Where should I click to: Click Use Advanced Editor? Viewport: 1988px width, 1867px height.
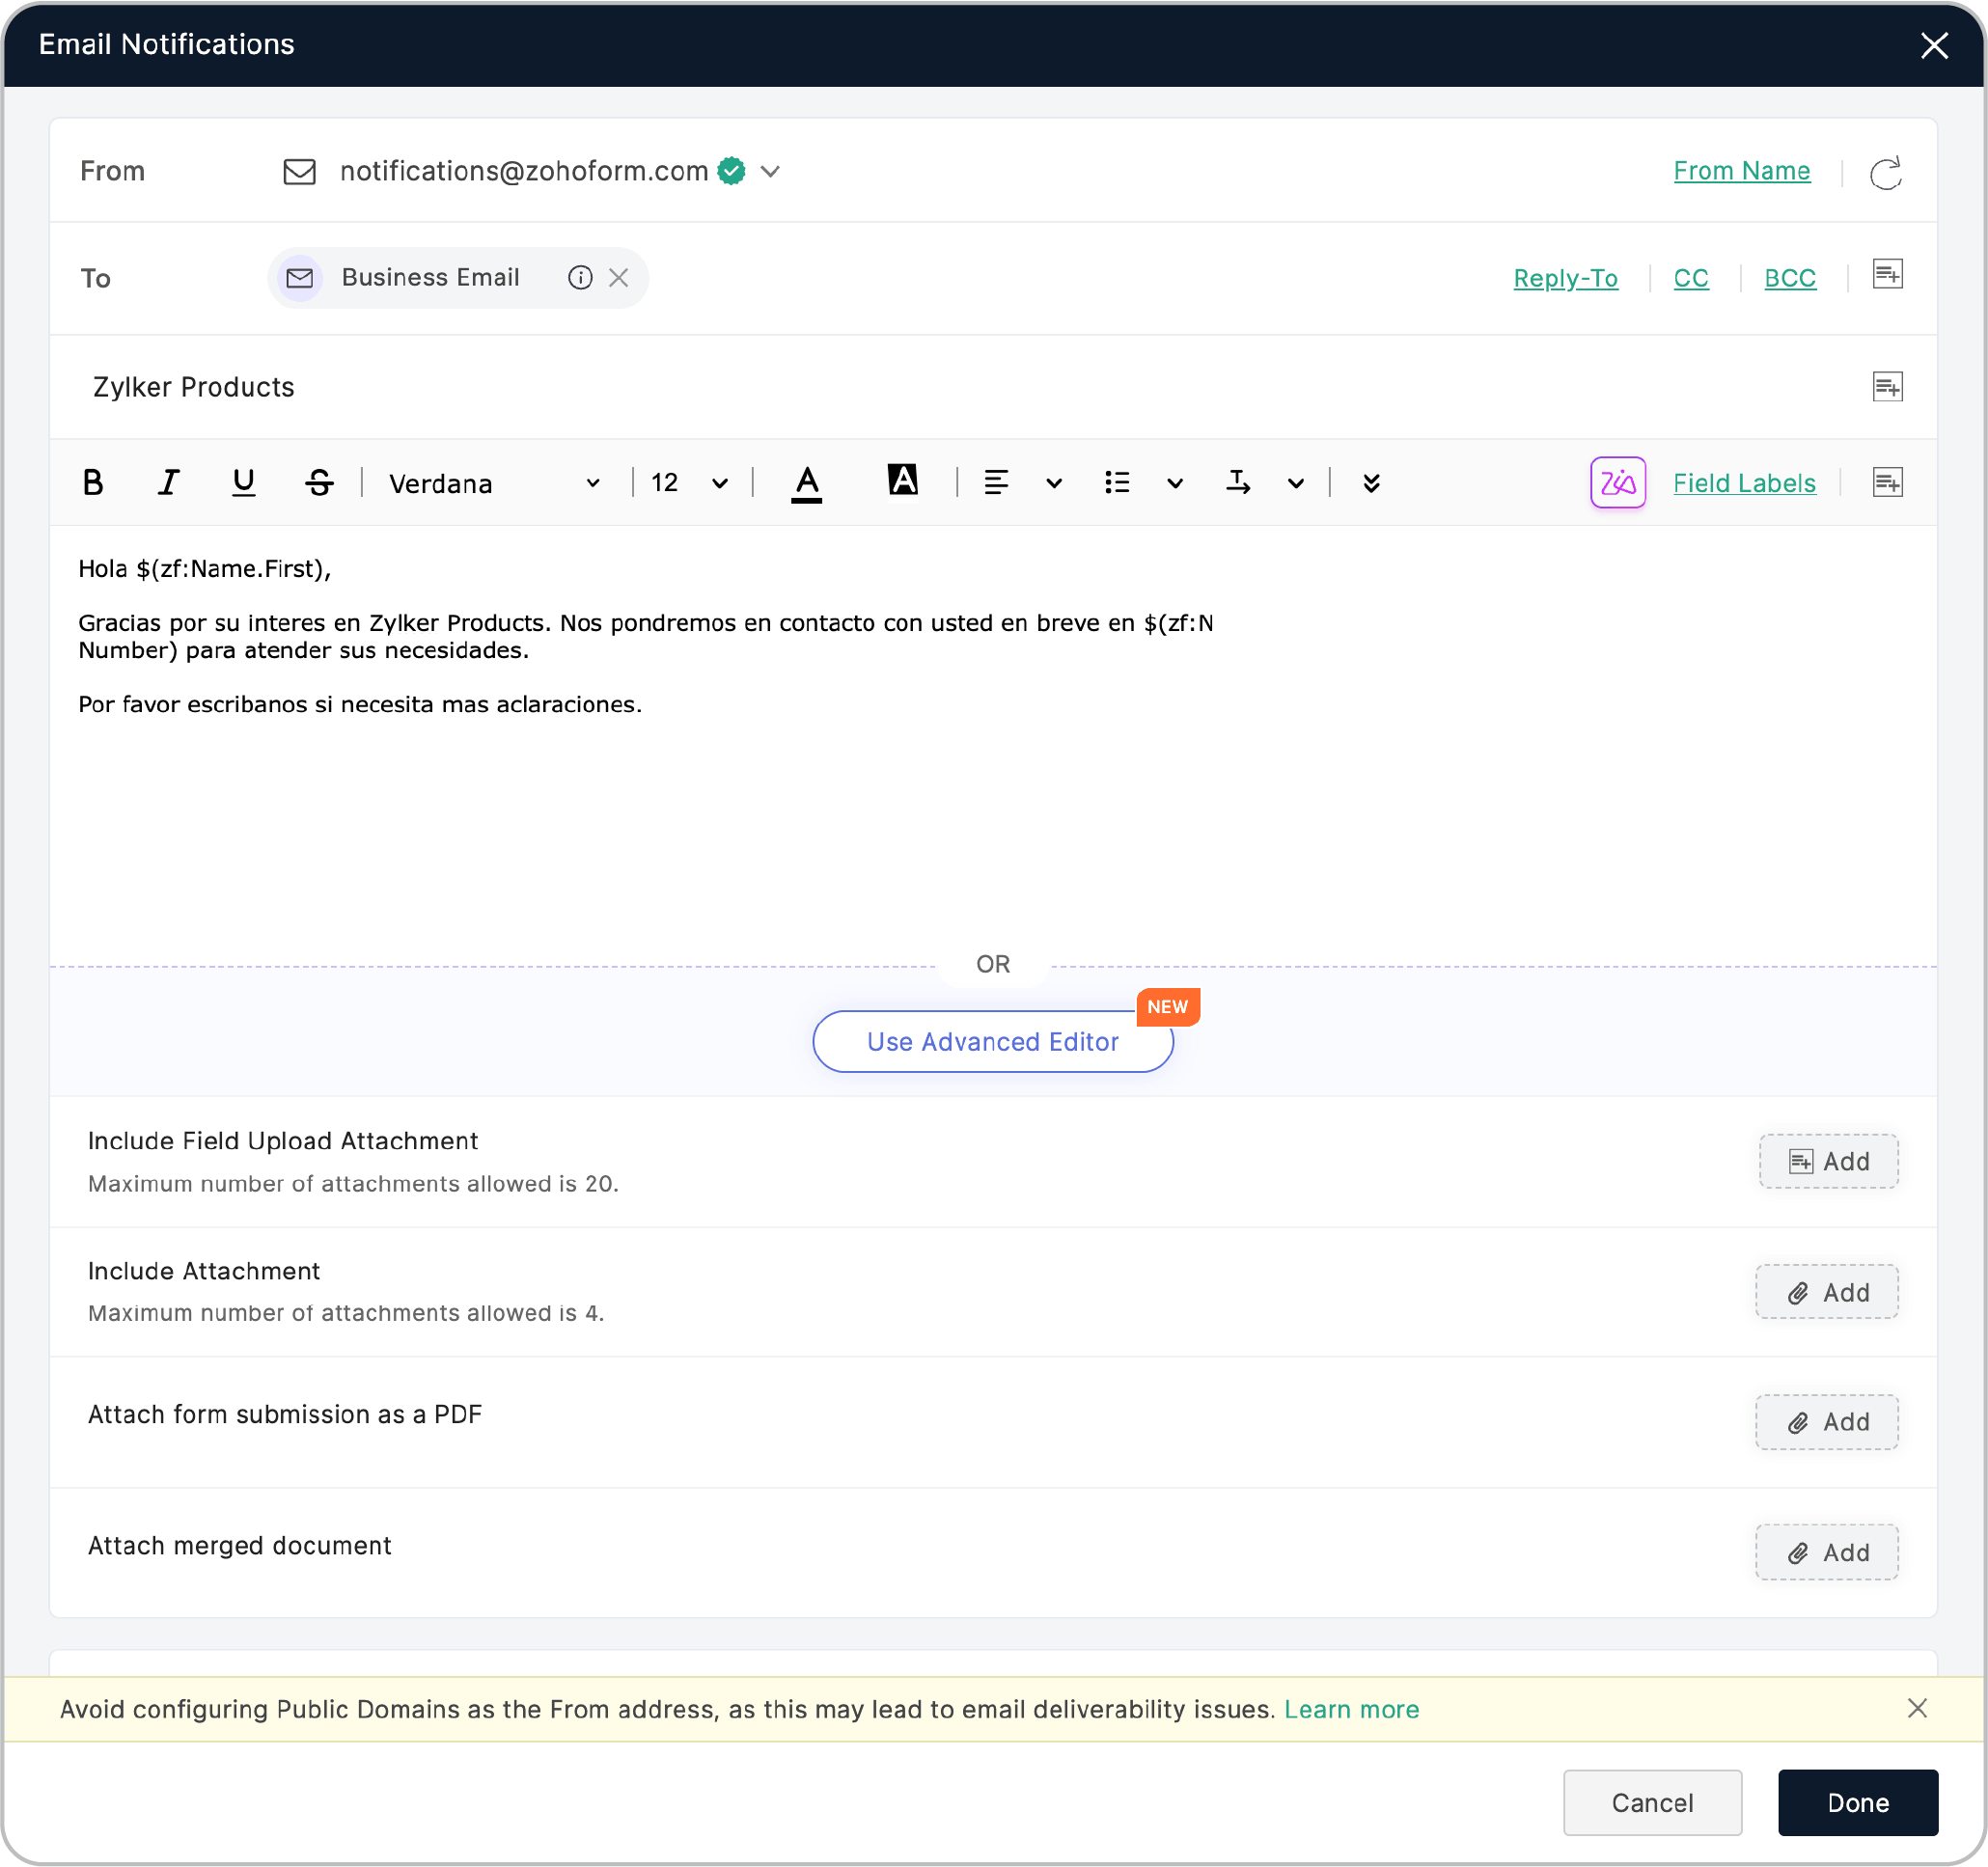click(x=992, y=1041)
